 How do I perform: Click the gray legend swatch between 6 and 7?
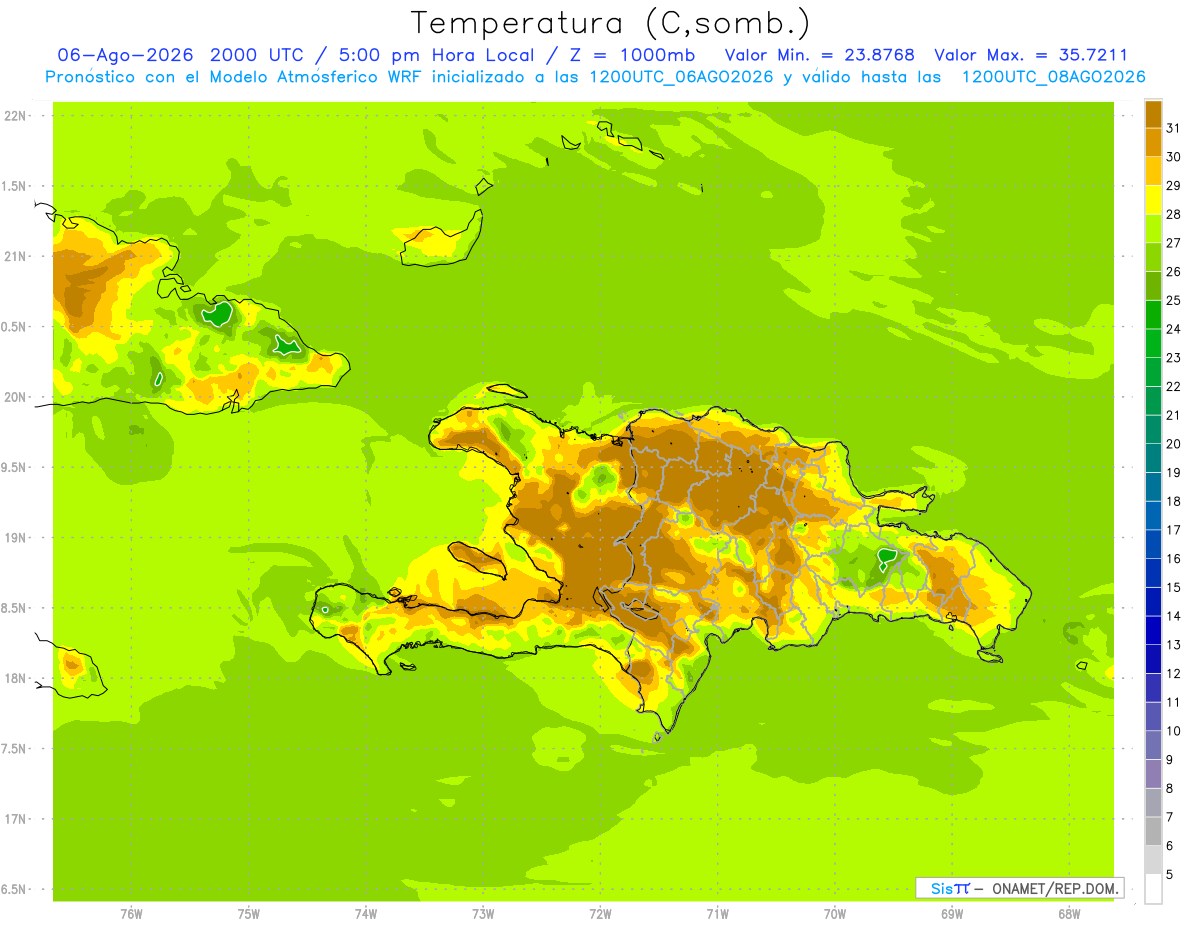click(1153, 831)
